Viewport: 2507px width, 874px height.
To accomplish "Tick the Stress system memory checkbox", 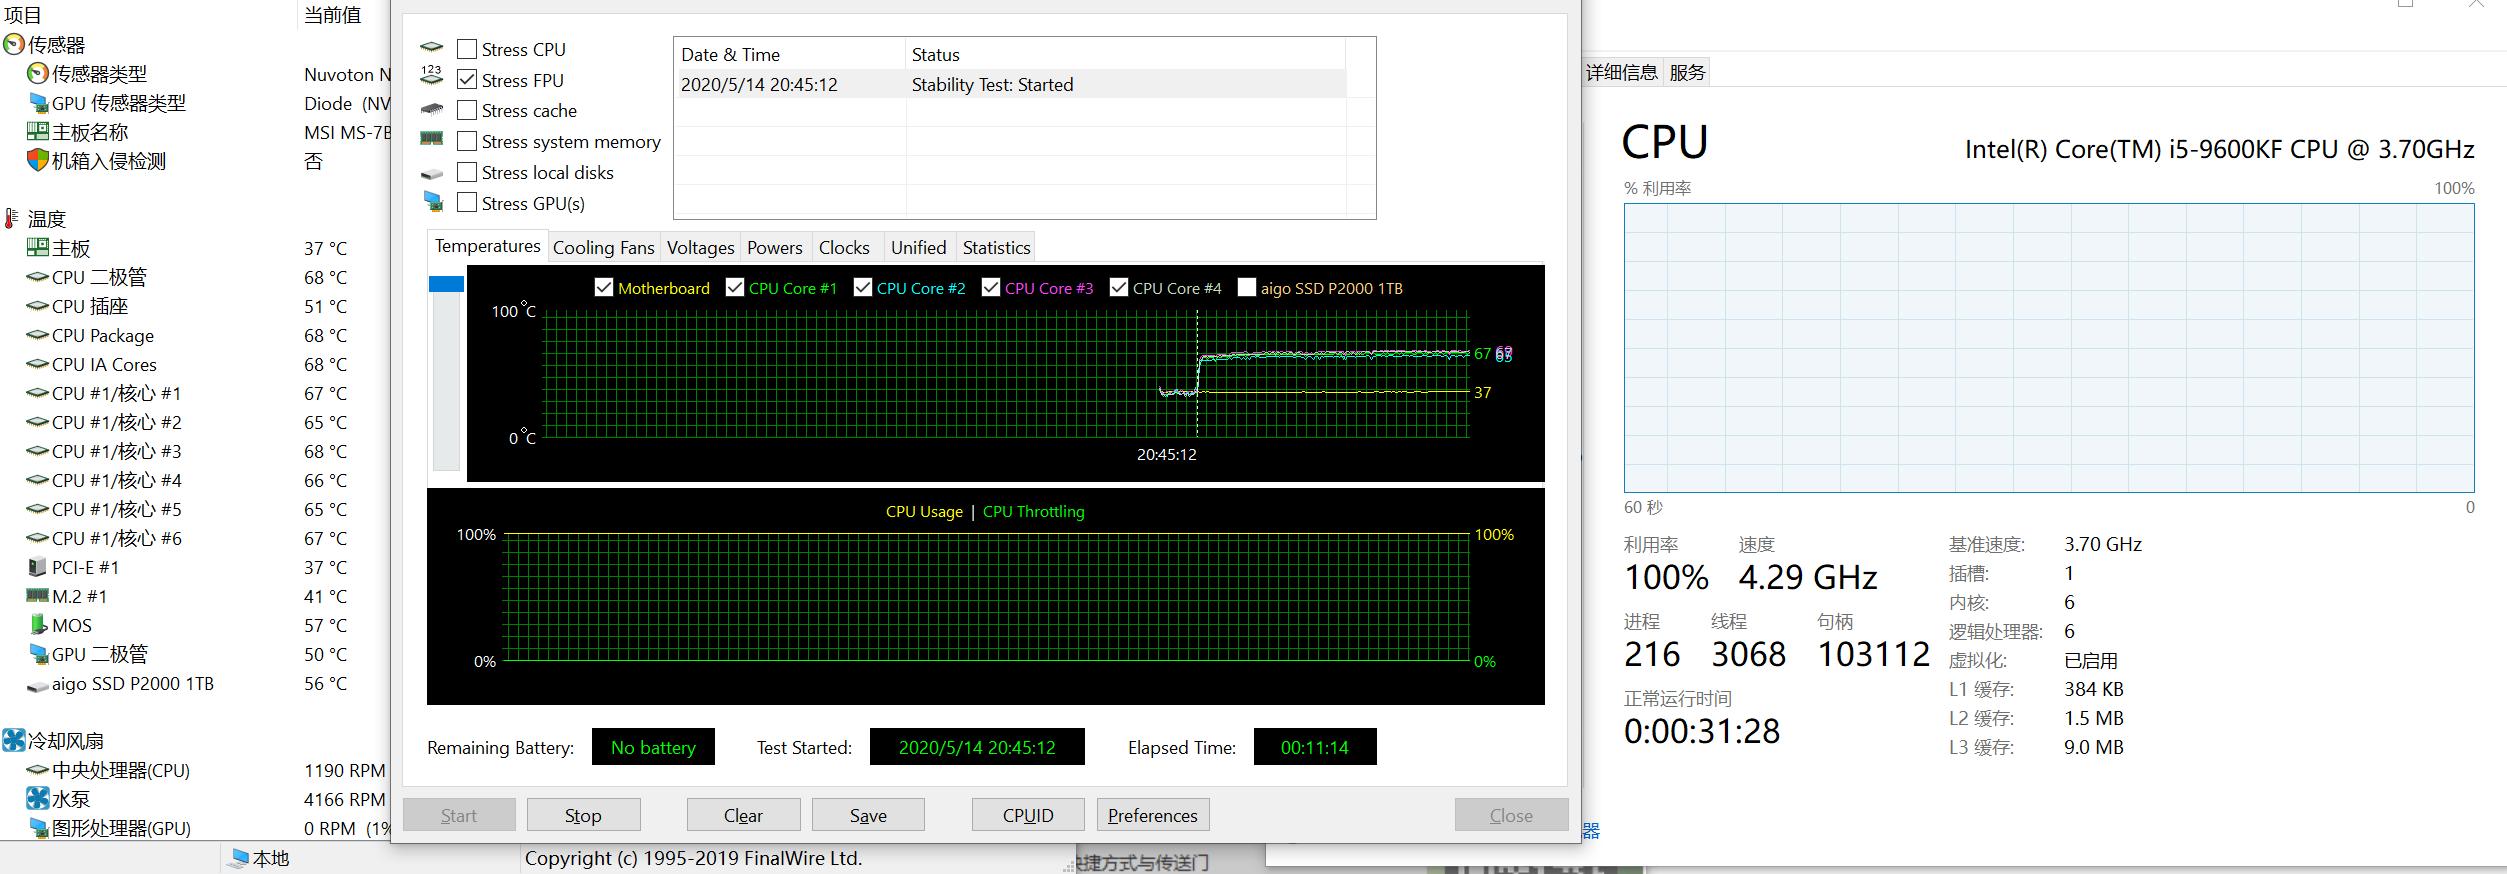I will click(467, 141).
